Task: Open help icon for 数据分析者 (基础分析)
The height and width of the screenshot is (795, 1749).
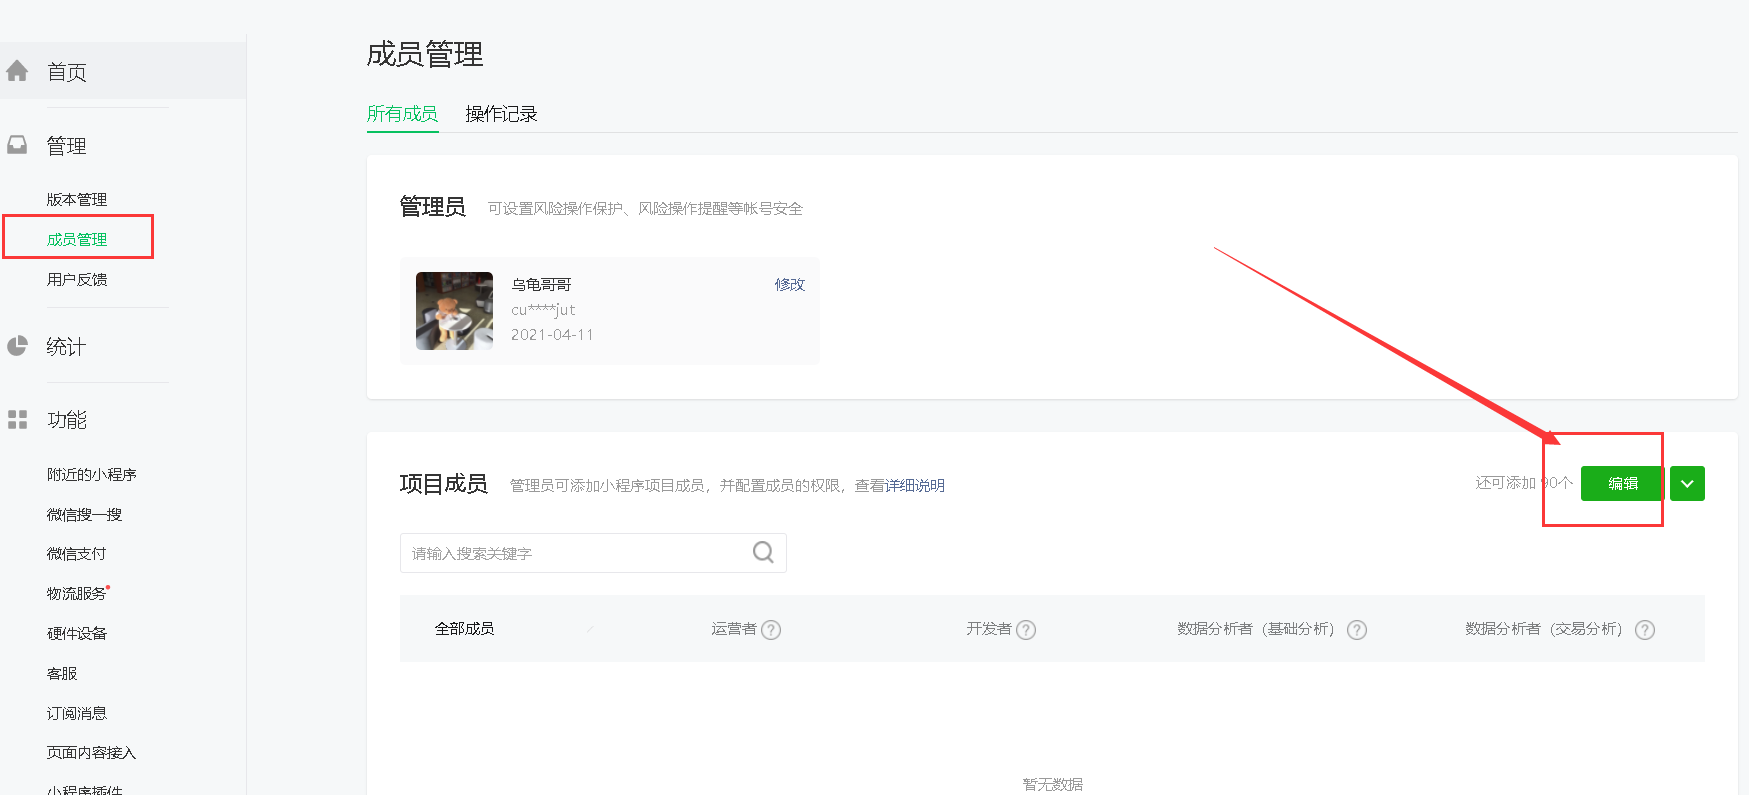Action: pos(1357,630)
